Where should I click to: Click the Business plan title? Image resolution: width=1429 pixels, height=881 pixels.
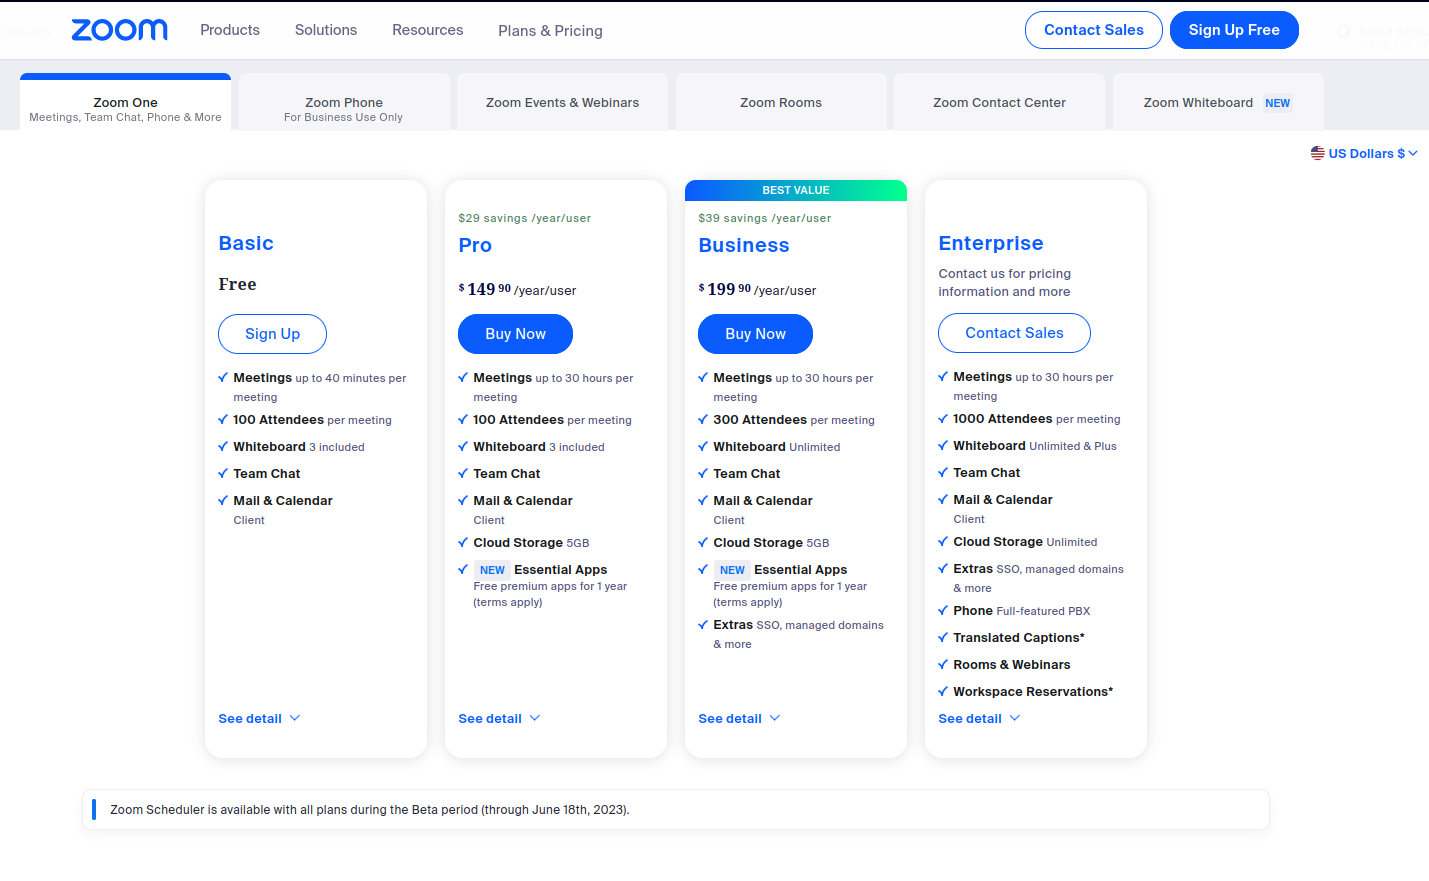[744, 245]
